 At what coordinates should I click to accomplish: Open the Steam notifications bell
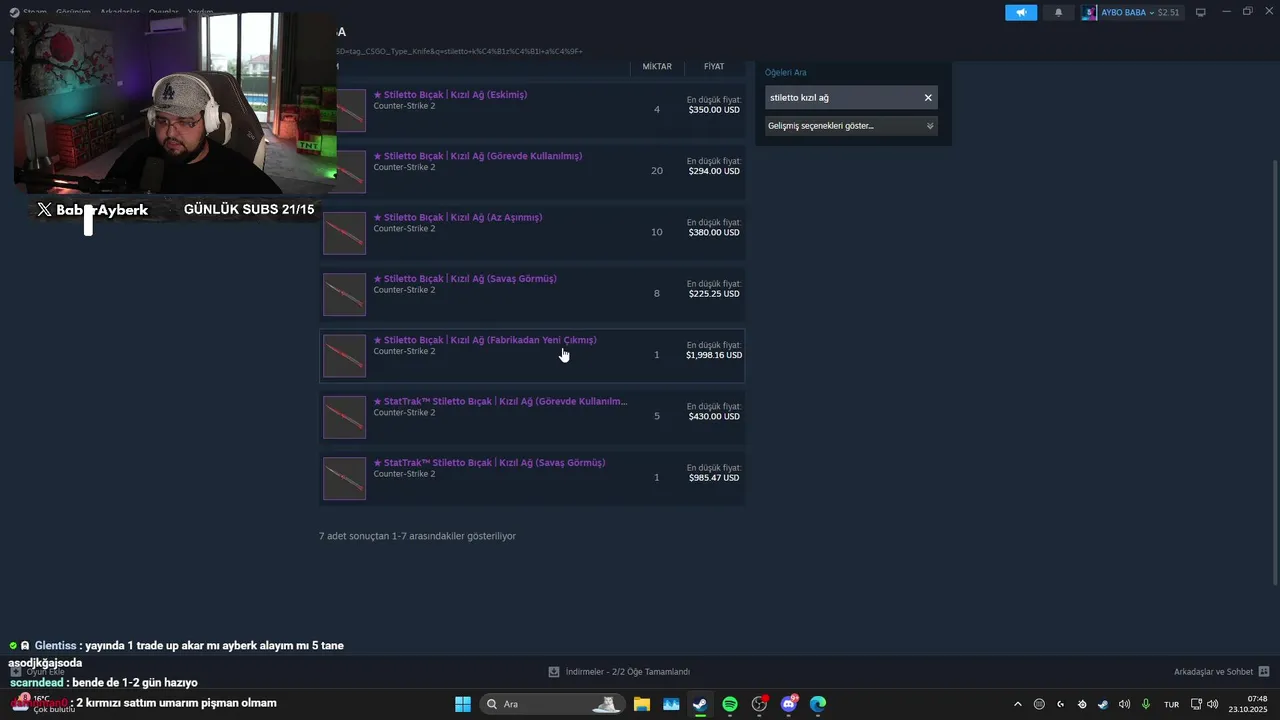pos(1059,12)
